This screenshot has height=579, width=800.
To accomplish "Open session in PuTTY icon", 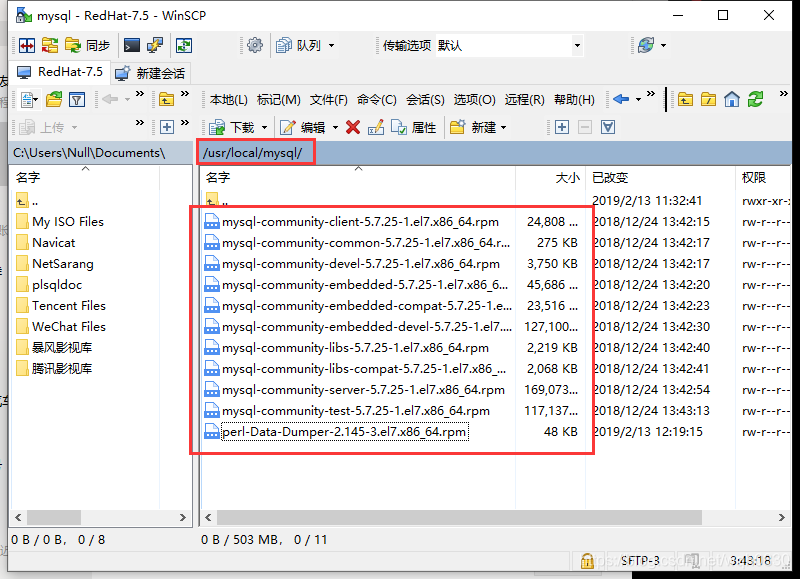I will pyautogui.click(x=155, y=46).
